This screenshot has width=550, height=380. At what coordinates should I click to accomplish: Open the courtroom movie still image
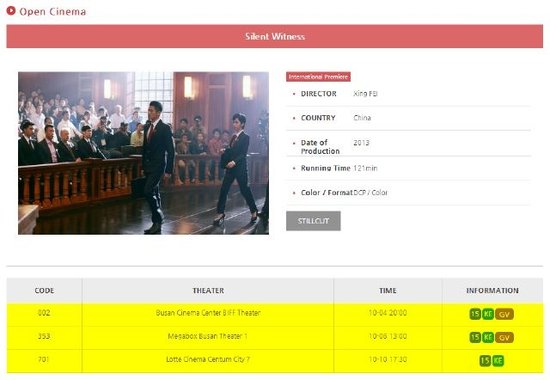click(143, 153)
